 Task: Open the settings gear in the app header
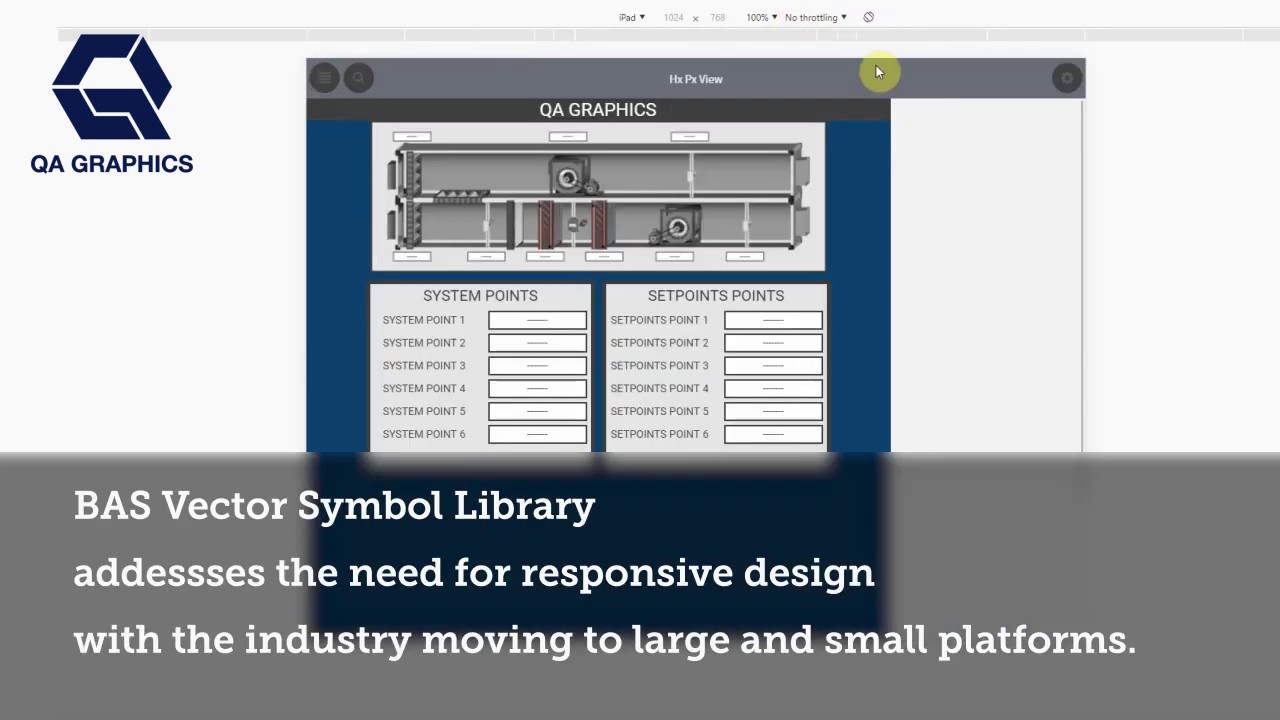coord(1067,78)
